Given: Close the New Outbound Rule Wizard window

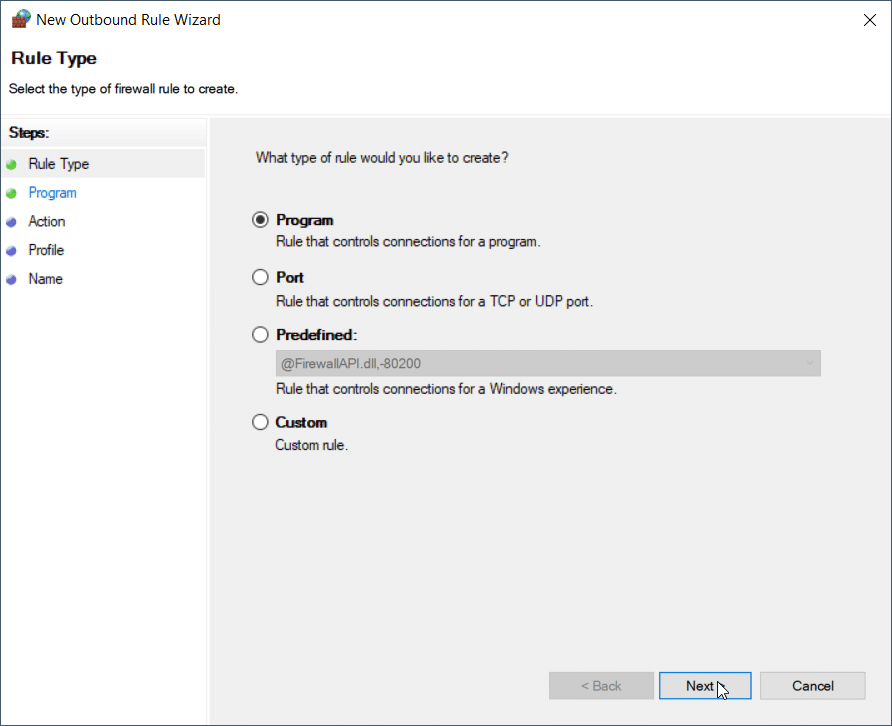Looking at the screenshot, I should [x=868, y=19].
